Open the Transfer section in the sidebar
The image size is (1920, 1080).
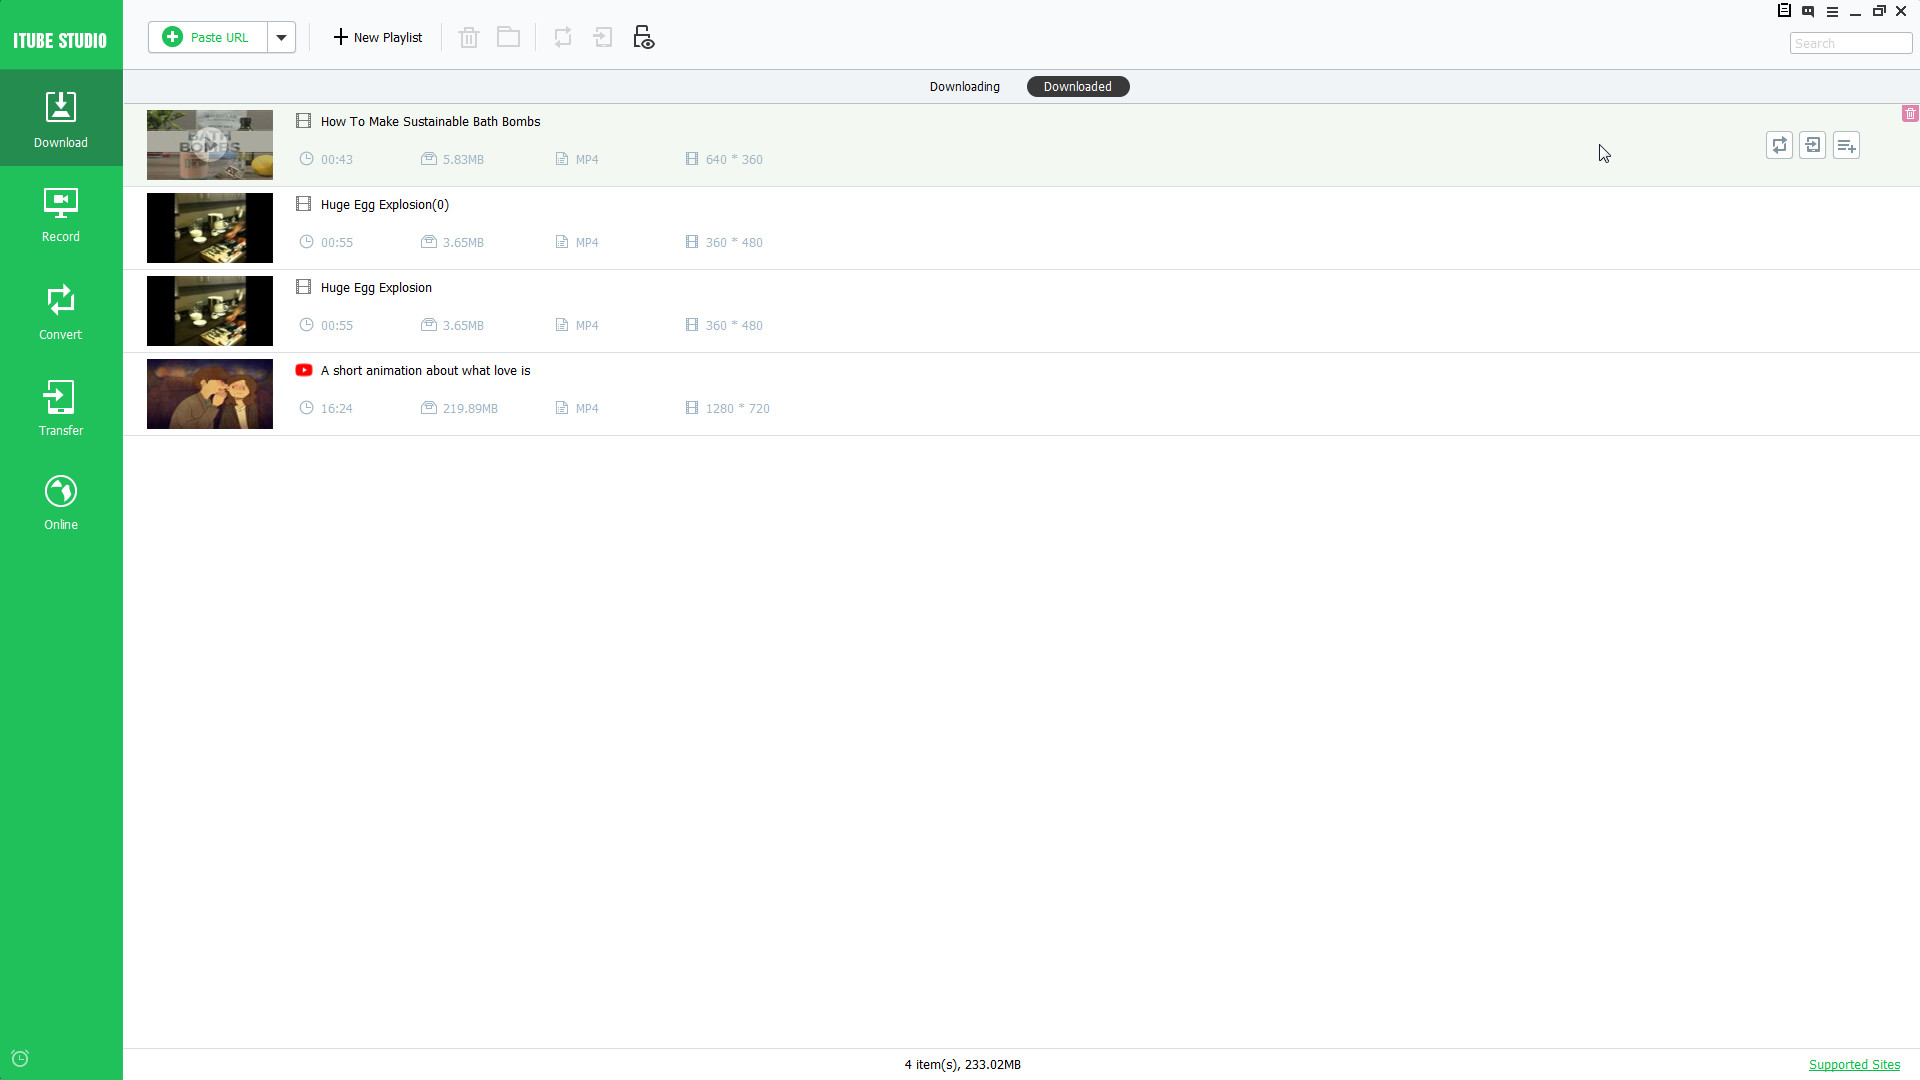tap(60, 406)
